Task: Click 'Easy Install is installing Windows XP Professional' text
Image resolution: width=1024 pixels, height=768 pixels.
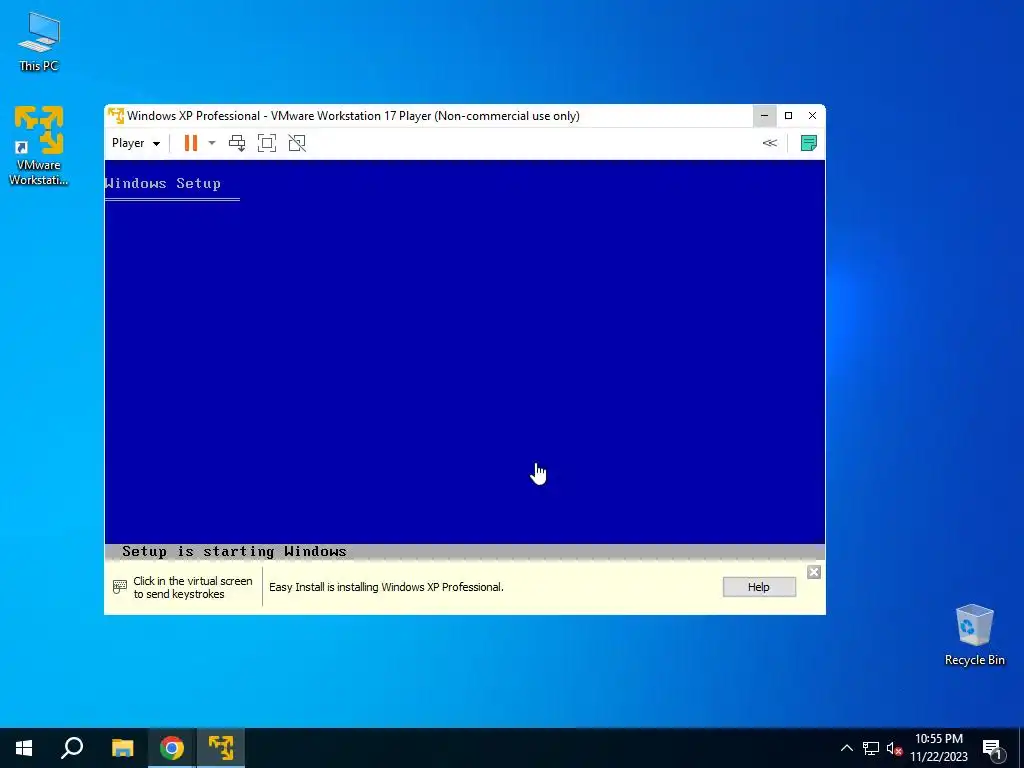Action: [x=386, y=587]
